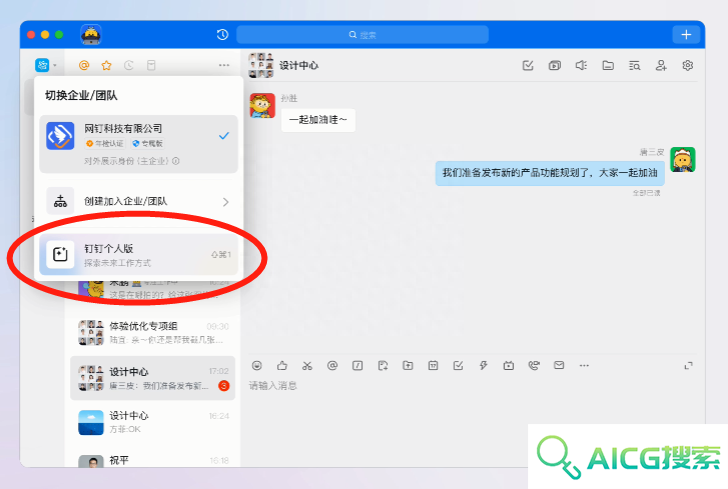
Task: Click the checkbox task icon in message toolbar
Action: tap(458, 365)
